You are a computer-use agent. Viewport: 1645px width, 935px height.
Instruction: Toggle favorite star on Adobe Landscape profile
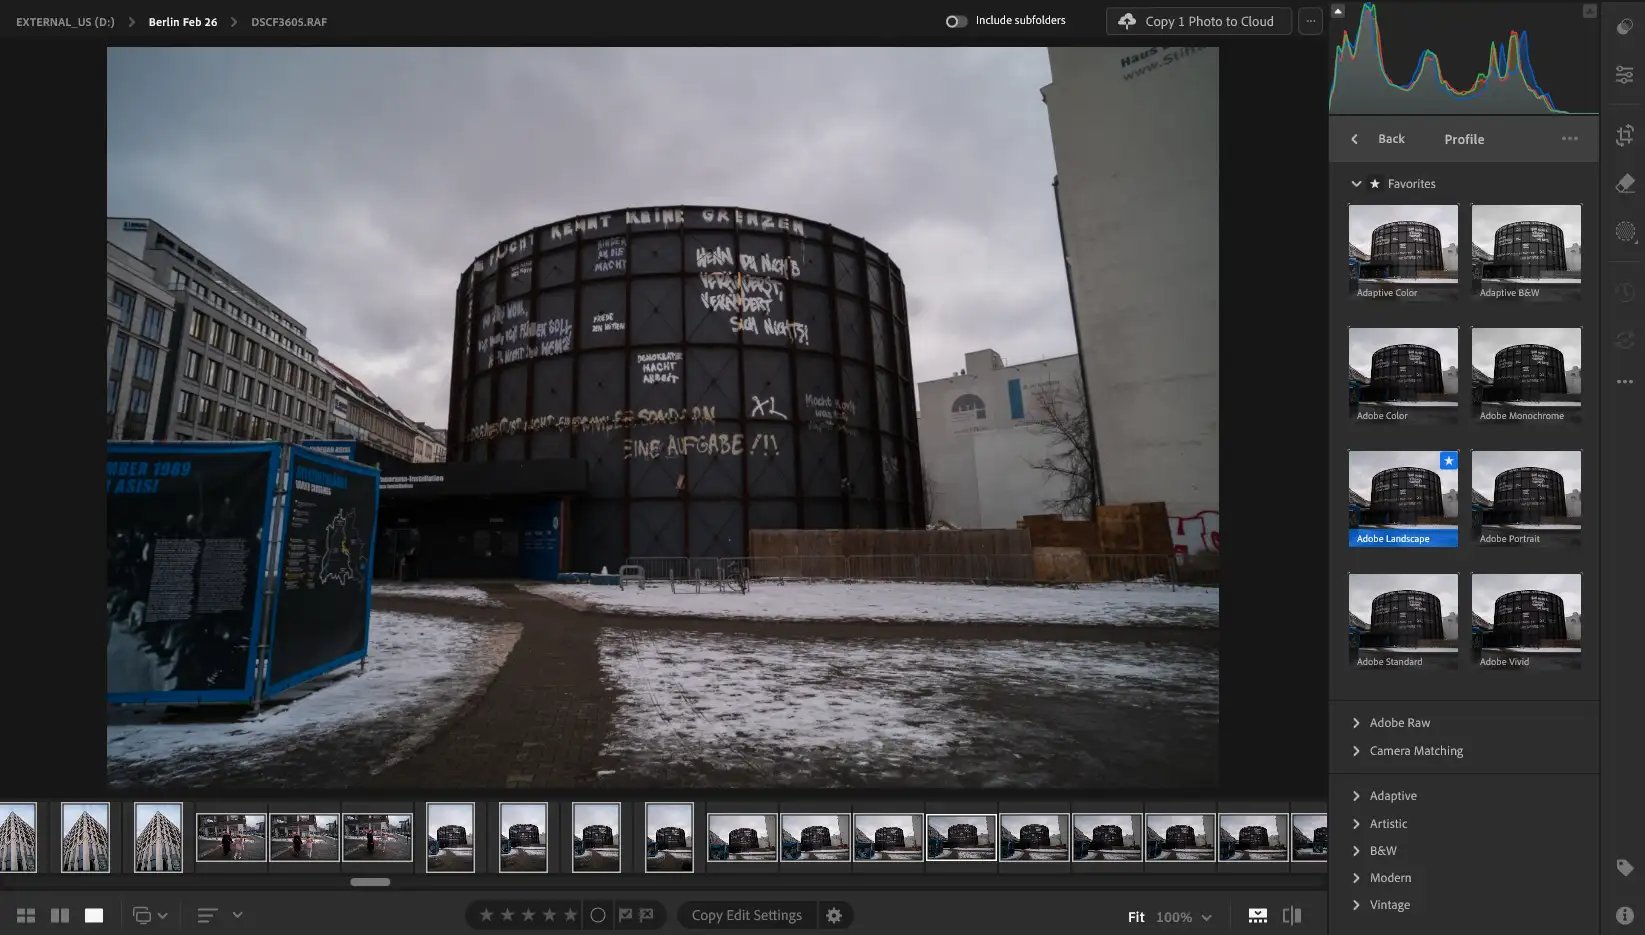[x=1448, y=460]
